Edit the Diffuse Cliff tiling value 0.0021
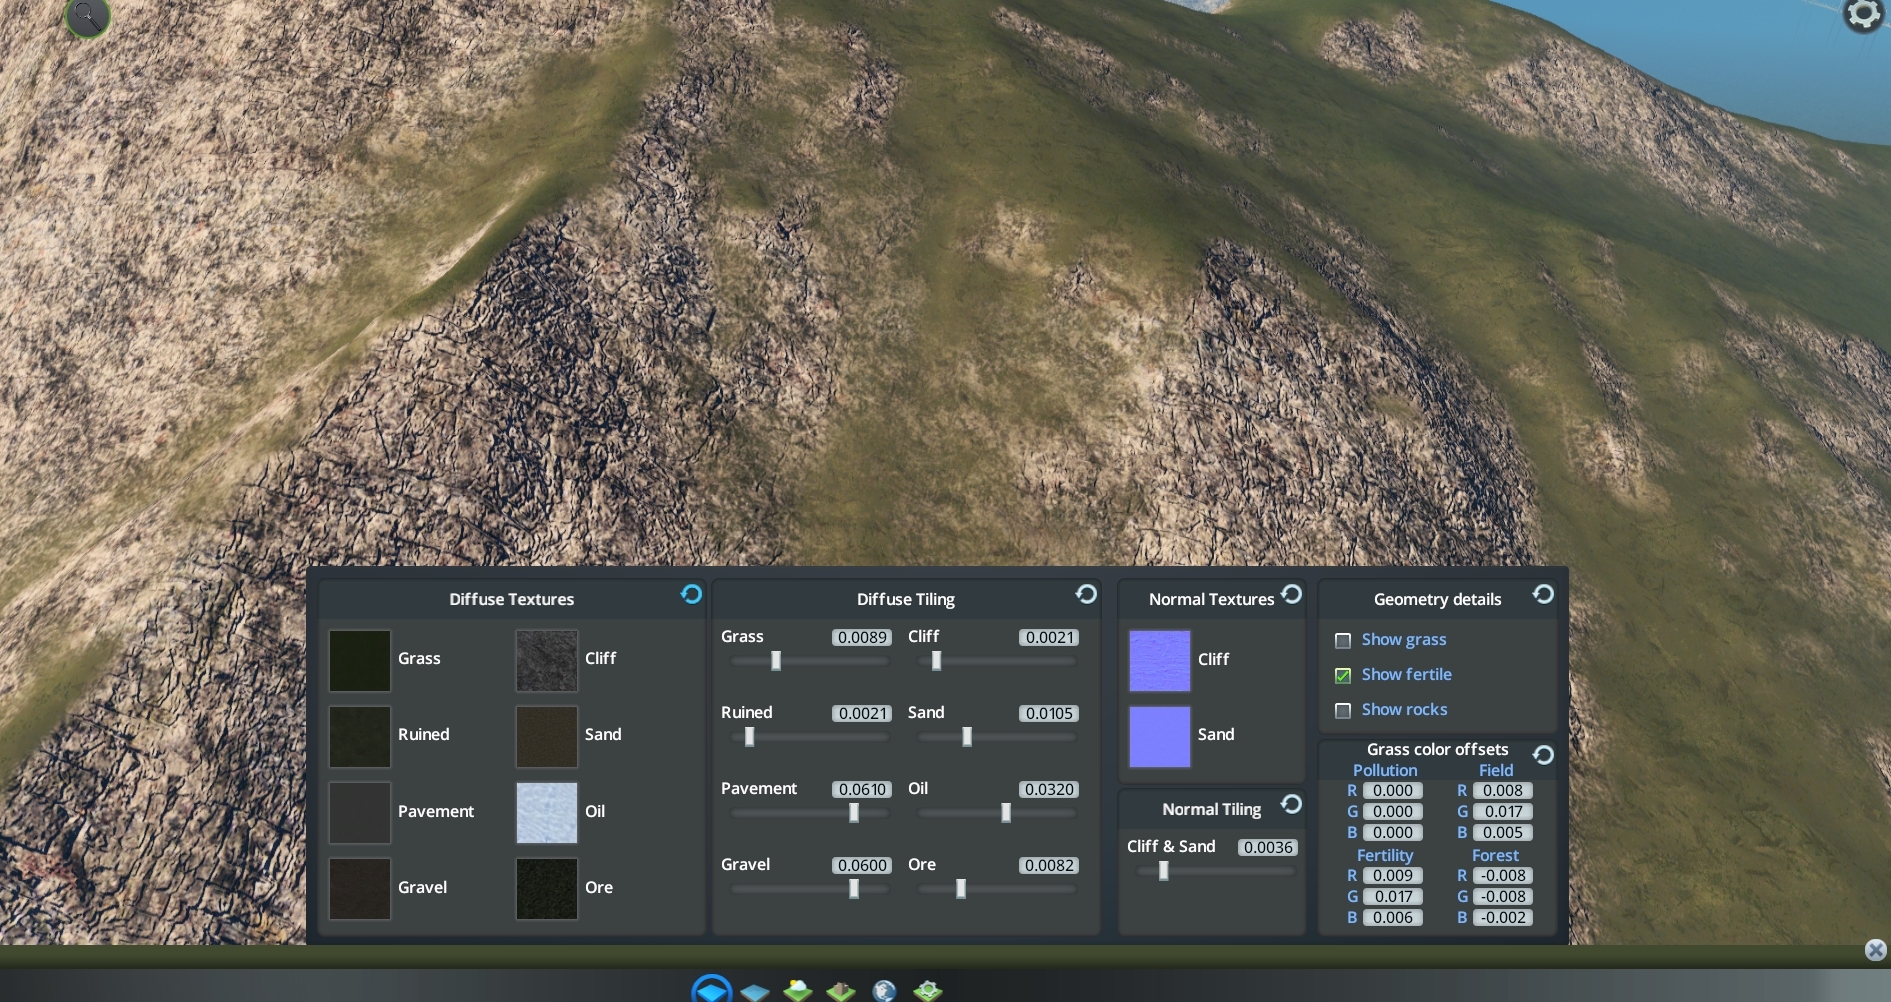 tap(1048, 637)
